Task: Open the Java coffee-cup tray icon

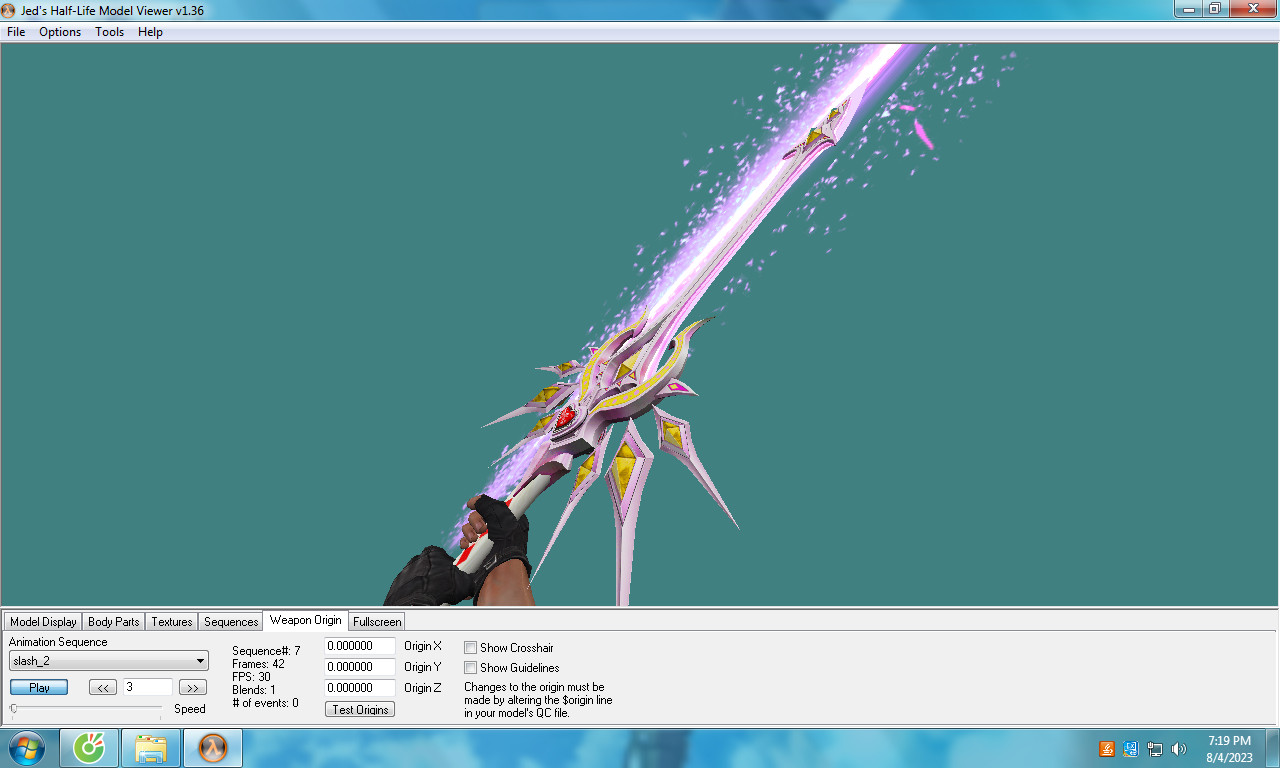Action: [x=1106, y=748]
